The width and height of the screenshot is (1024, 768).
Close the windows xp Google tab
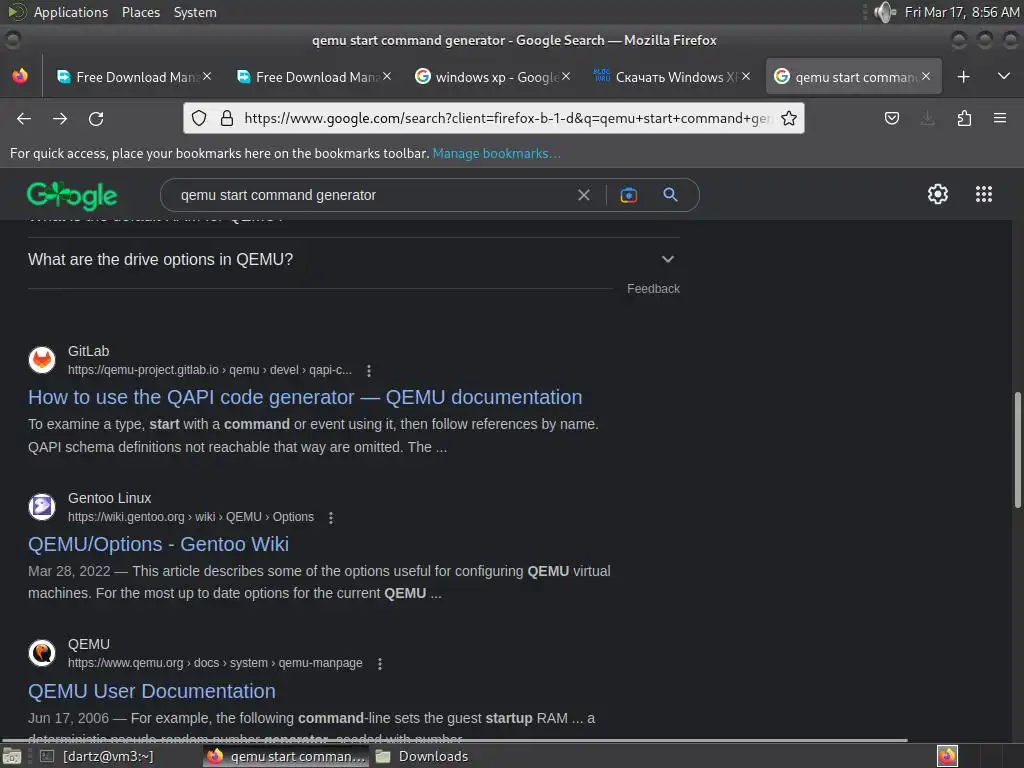point(566,76)
